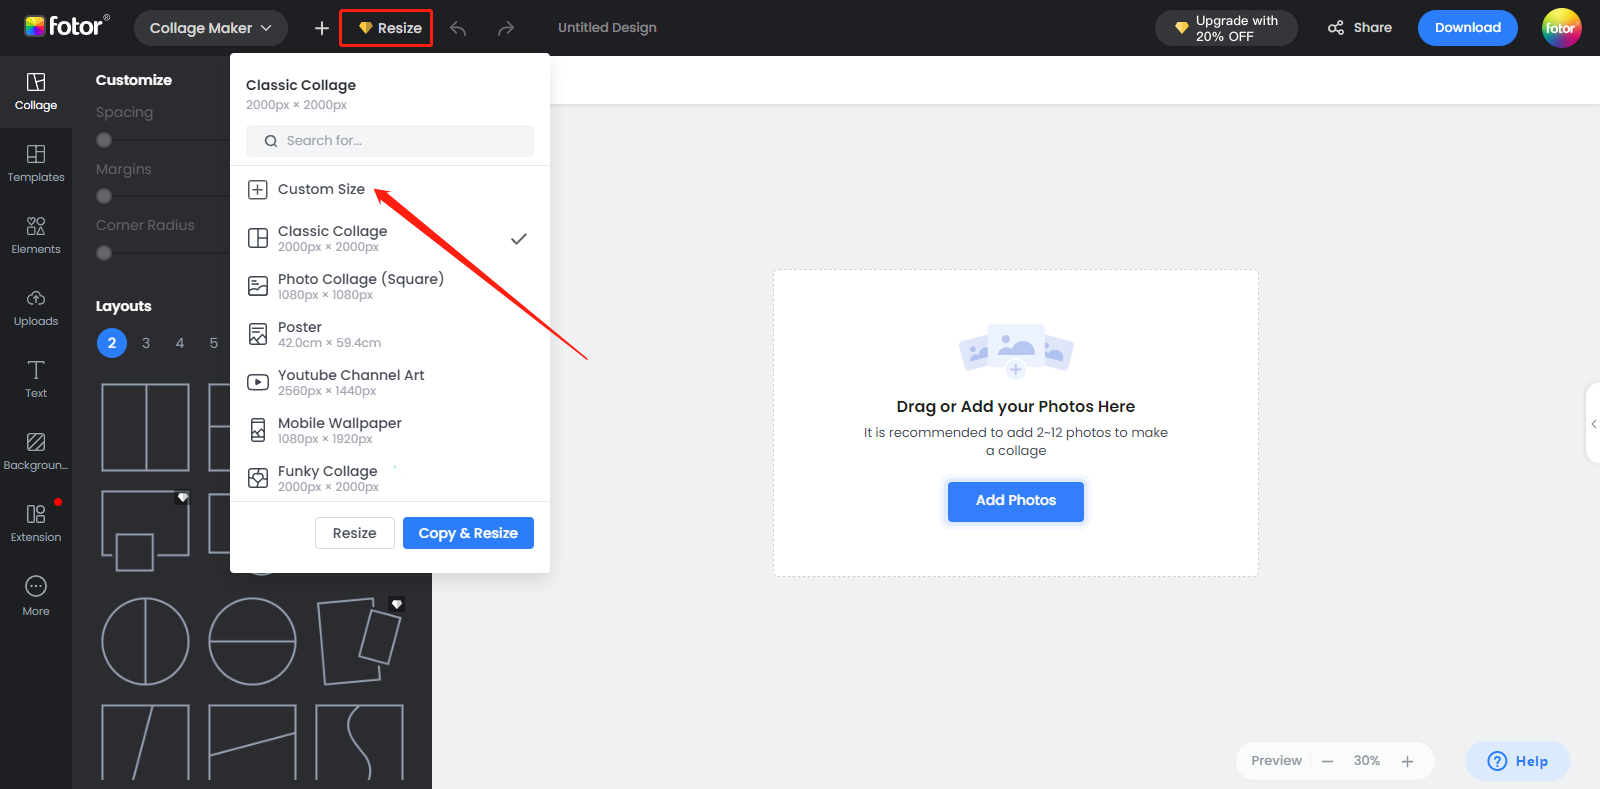The image size is (1600, 789).
Task: Click the Margins slider handle
Action: [104, 196]
